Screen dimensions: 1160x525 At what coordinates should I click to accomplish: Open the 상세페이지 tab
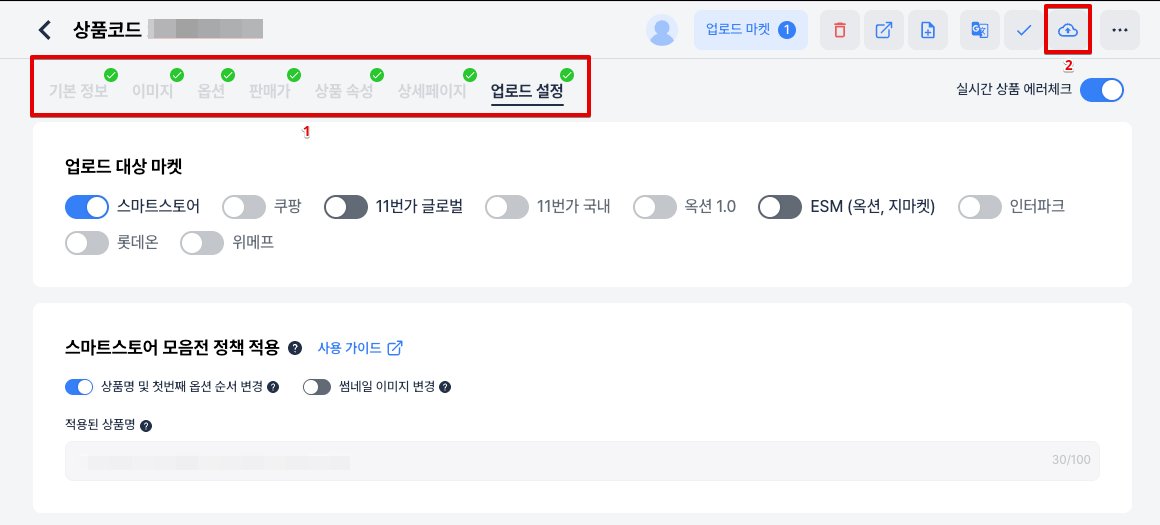coord(432,92)
